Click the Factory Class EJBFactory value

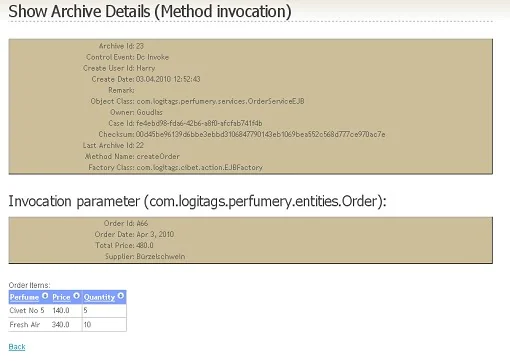click(x=200, y=167)
